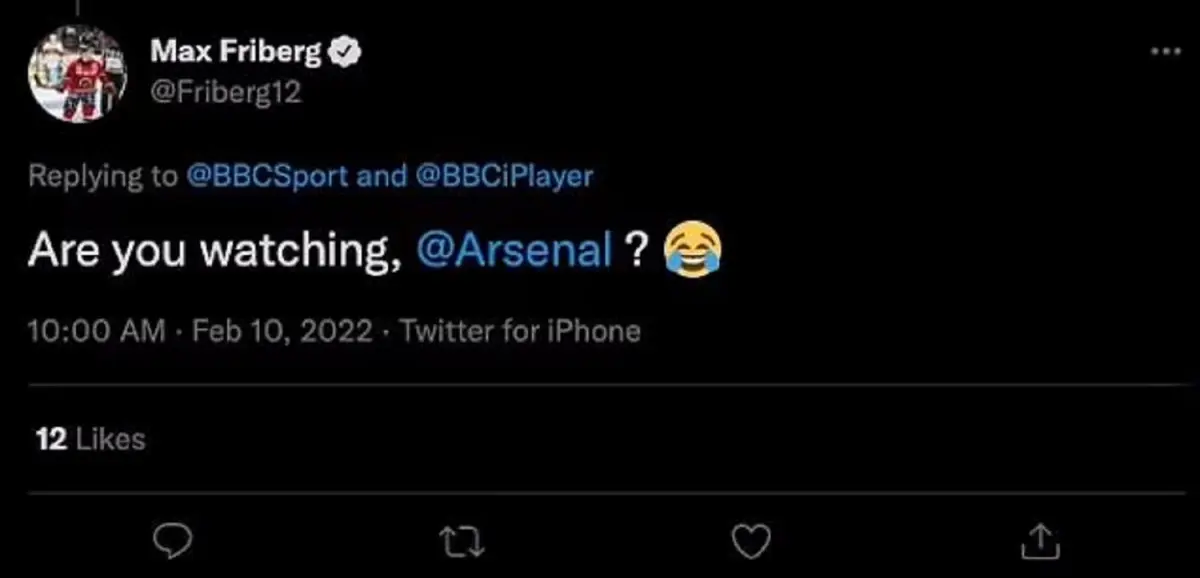Click the @Arsenal mention in tweet
1200x578 pixels.
point(512,249)
